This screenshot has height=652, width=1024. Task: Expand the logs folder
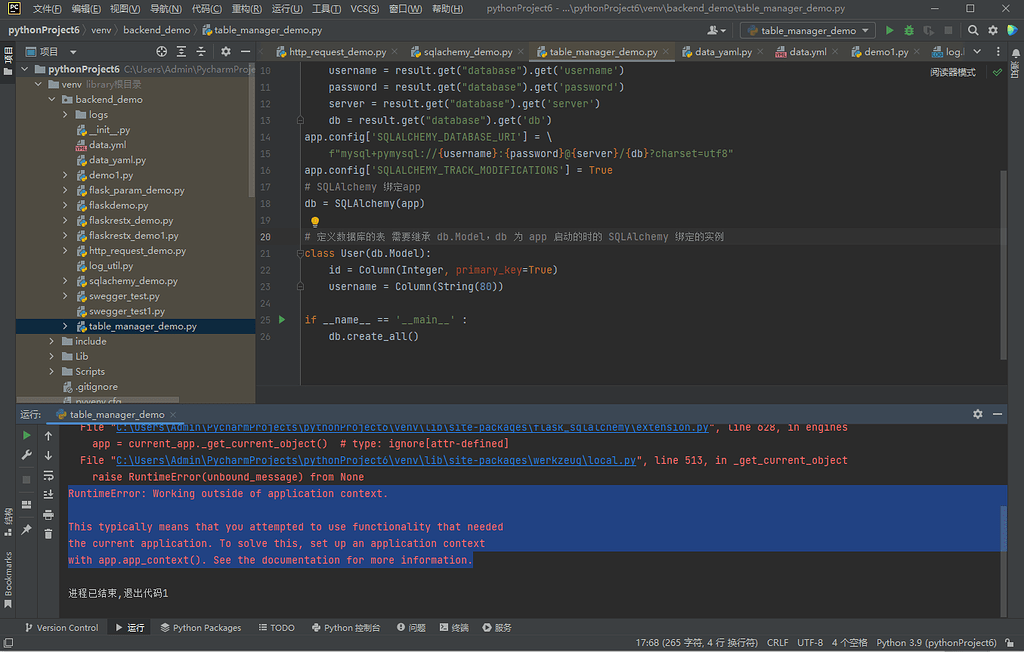click(x=65, y=114)
